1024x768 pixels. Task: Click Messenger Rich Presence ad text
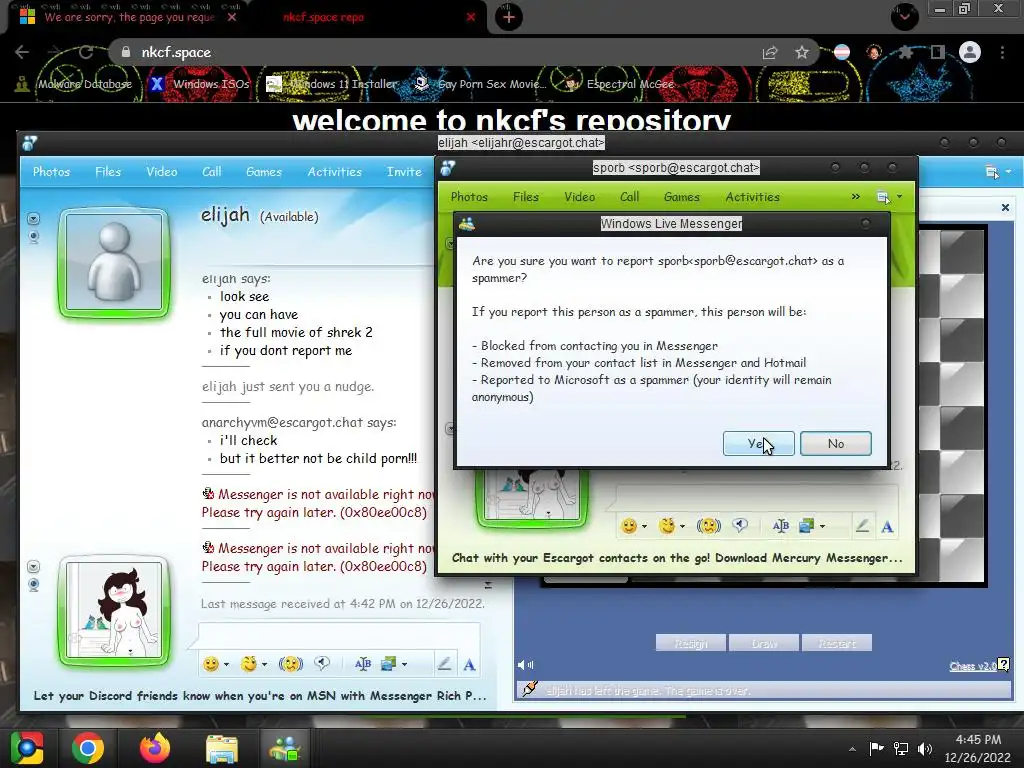point(260,696)
